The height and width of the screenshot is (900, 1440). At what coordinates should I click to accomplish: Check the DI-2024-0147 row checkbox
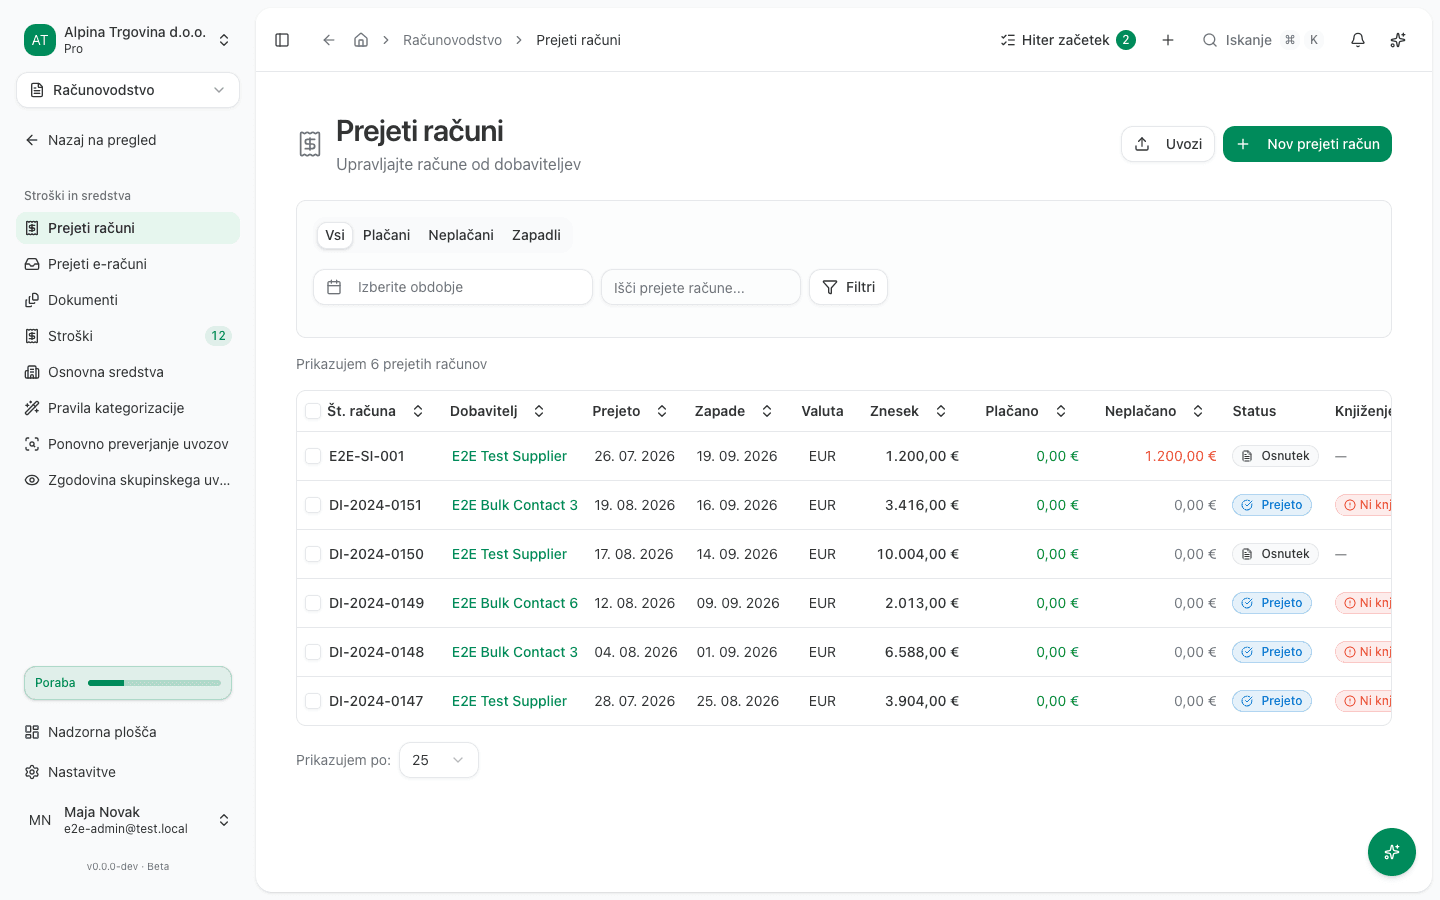[313, 701]
